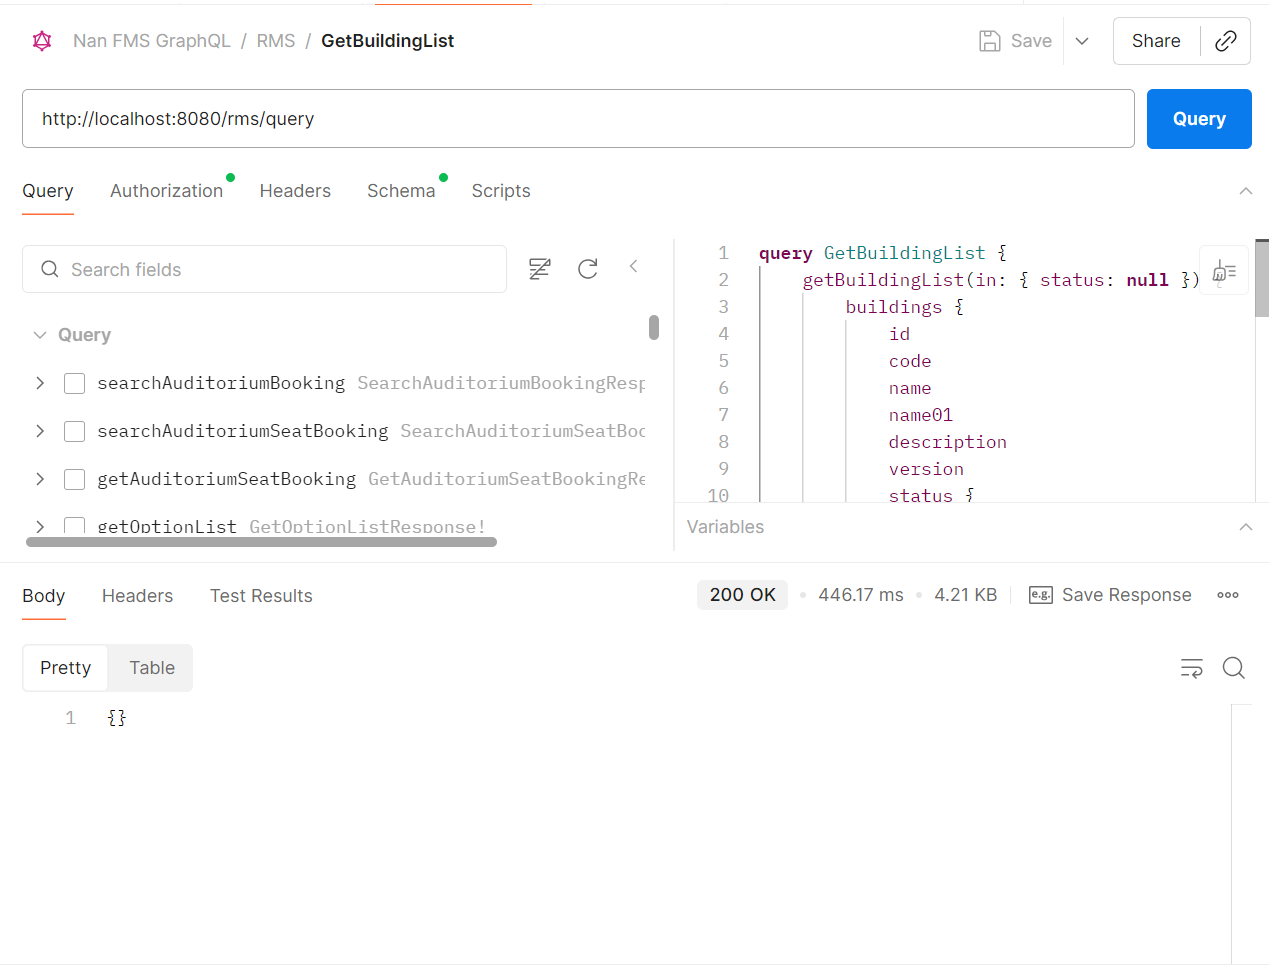Click the copy link icon next to Share
The width and height of the screenshot is (1269, 965).
tap(1225, 41)
